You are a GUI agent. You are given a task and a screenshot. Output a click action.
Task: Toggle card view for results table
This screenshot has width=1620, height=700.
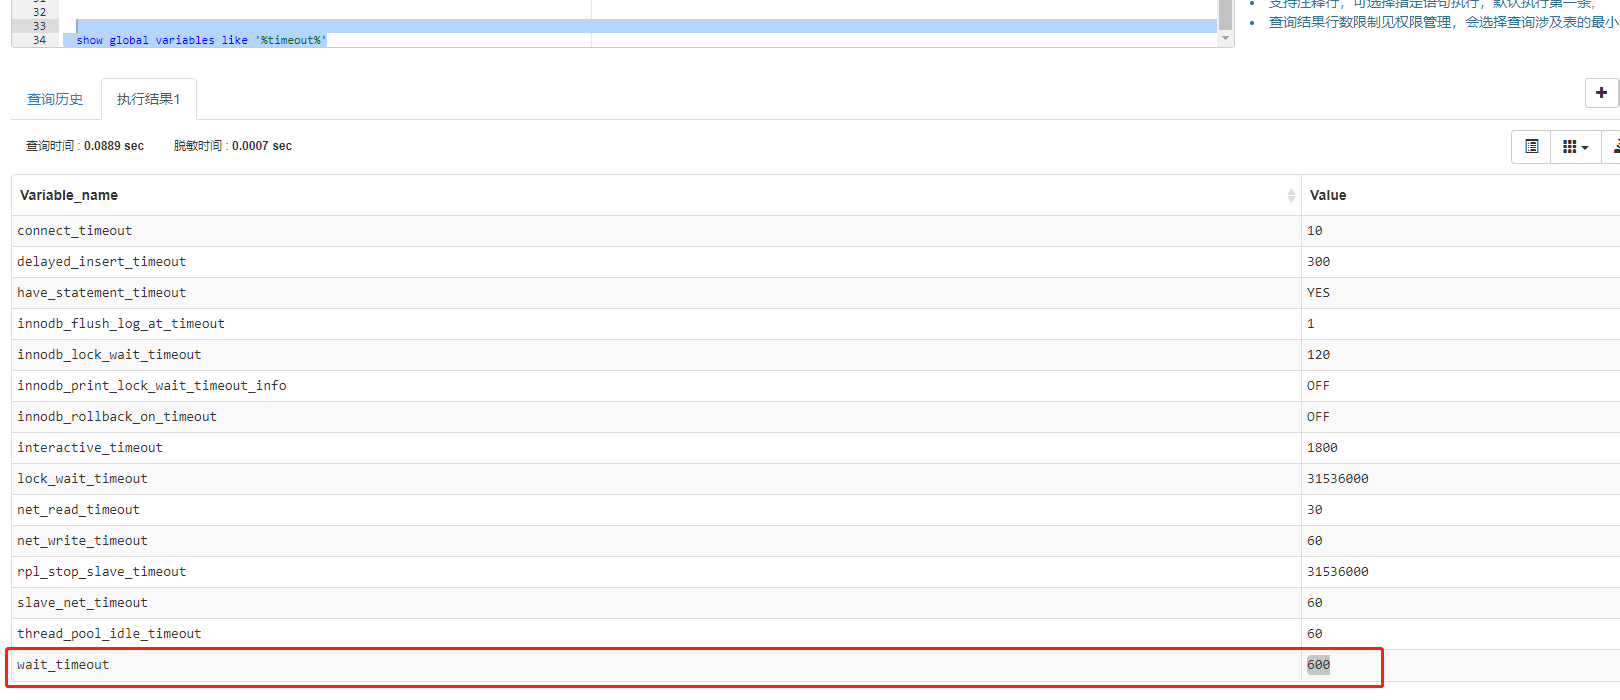[x=1531, y=147]
